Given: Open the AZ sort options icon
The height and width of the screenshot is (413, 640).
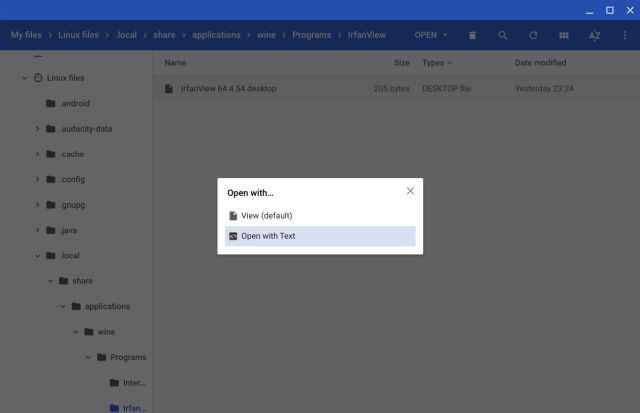Looking at the screenshot, I should pos(594,35).
